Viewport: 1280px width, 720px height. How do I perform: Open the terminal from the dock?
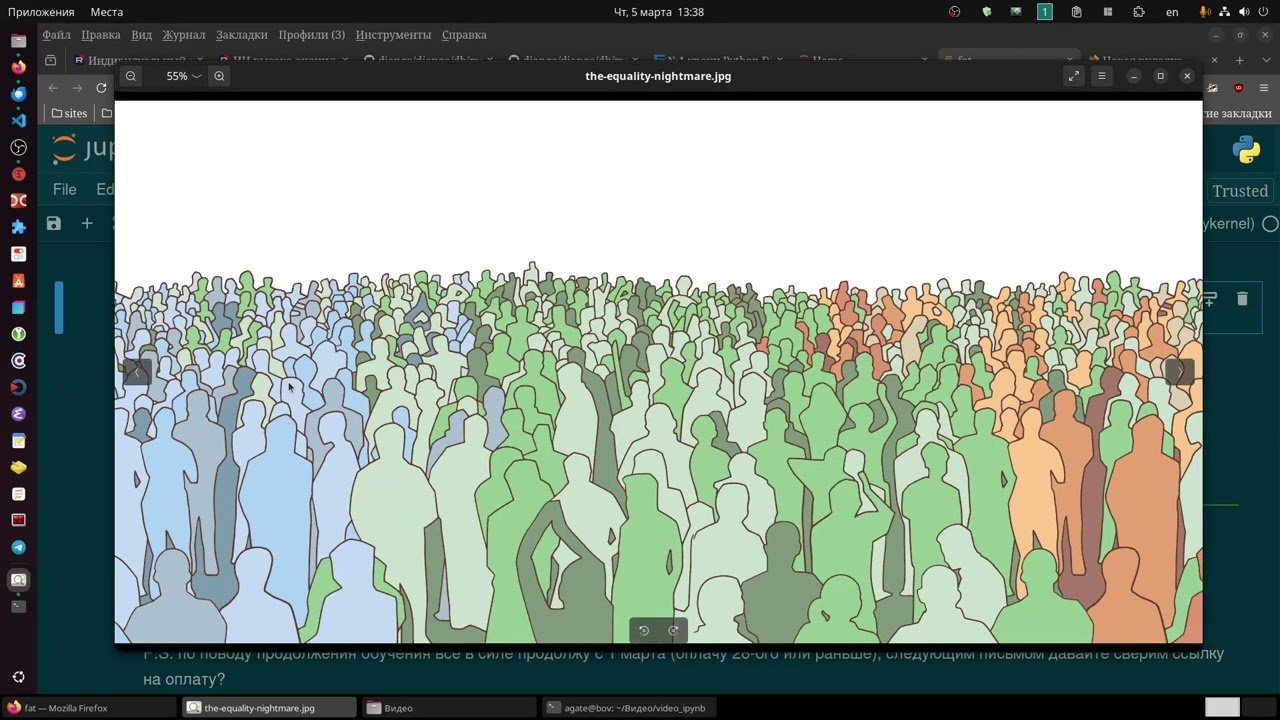(18, 606)
